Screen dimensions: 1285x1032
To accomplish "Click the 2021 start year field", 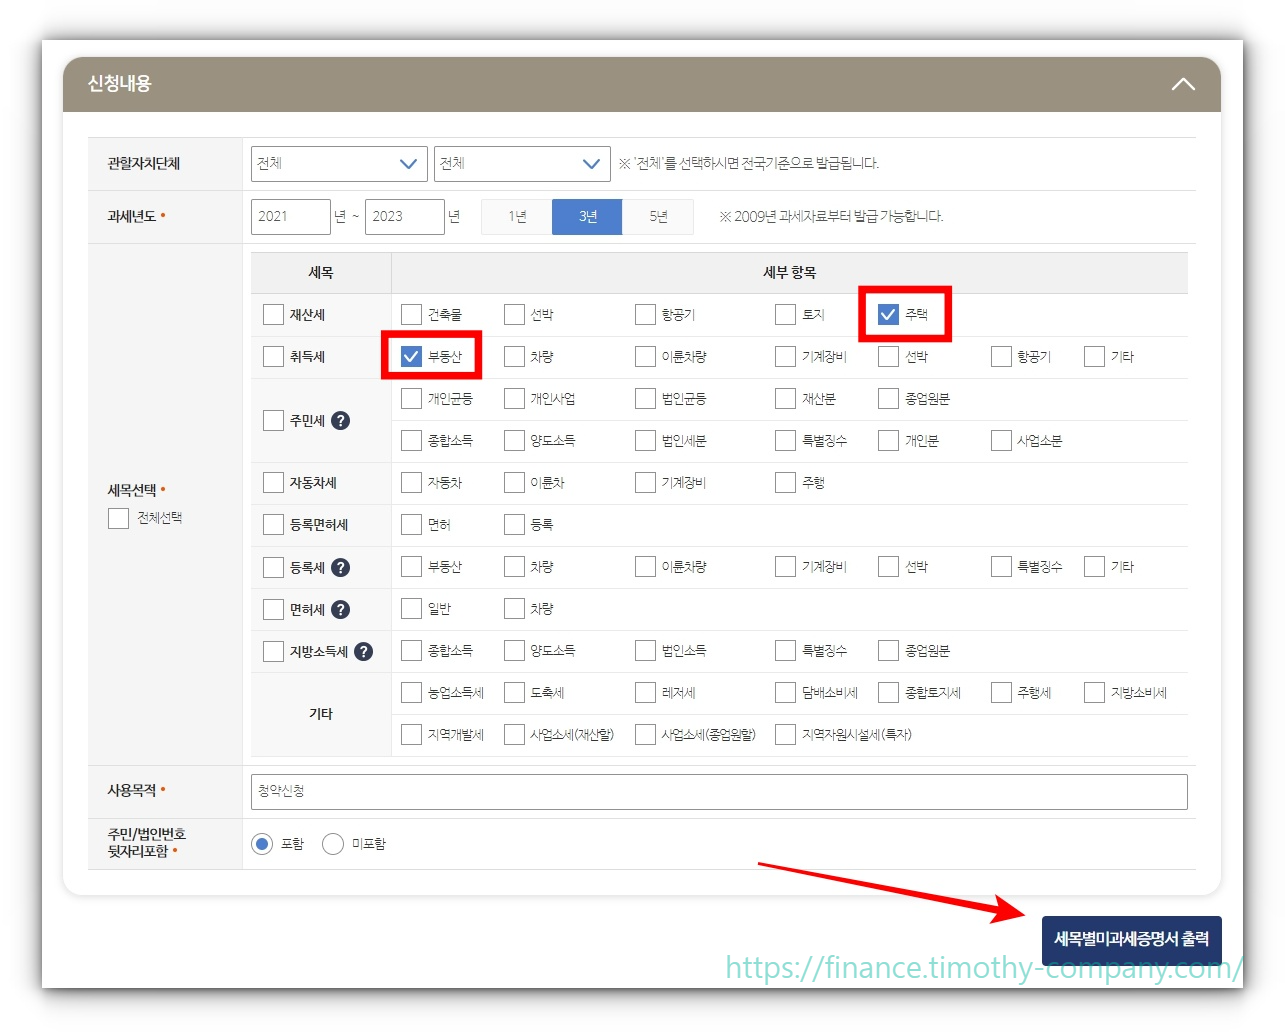I will (x=290, y=216).
